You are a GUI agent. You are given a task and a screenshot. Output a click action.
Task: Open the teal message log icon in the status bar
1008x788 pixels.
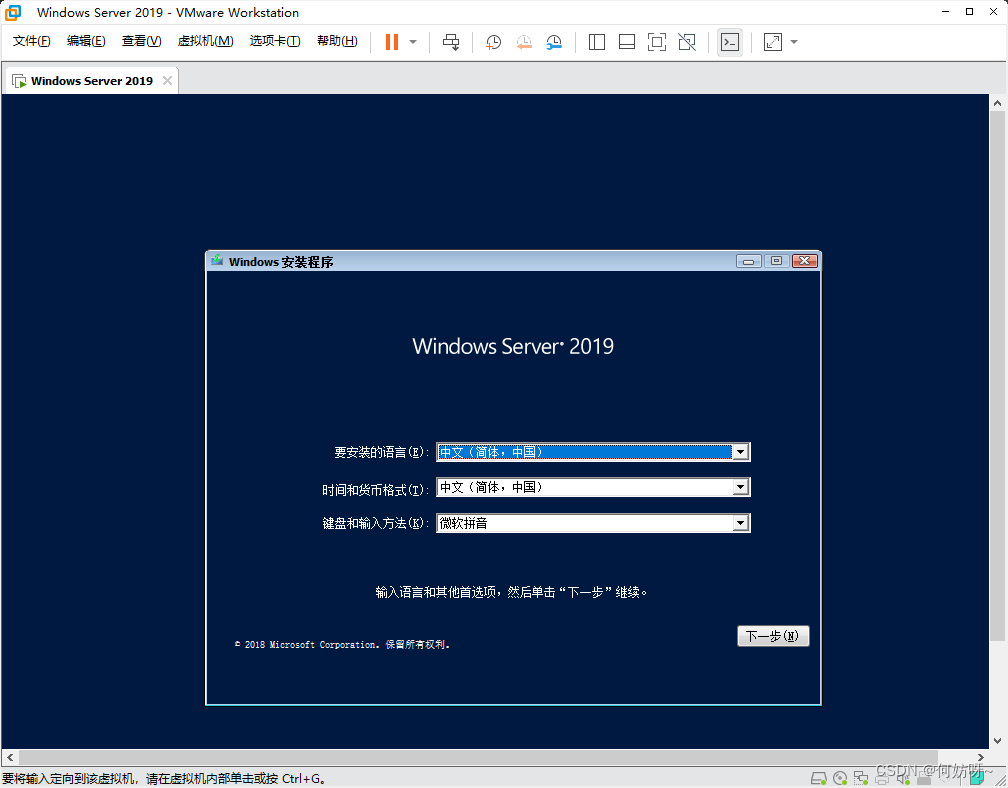click(x=976, y=778)
